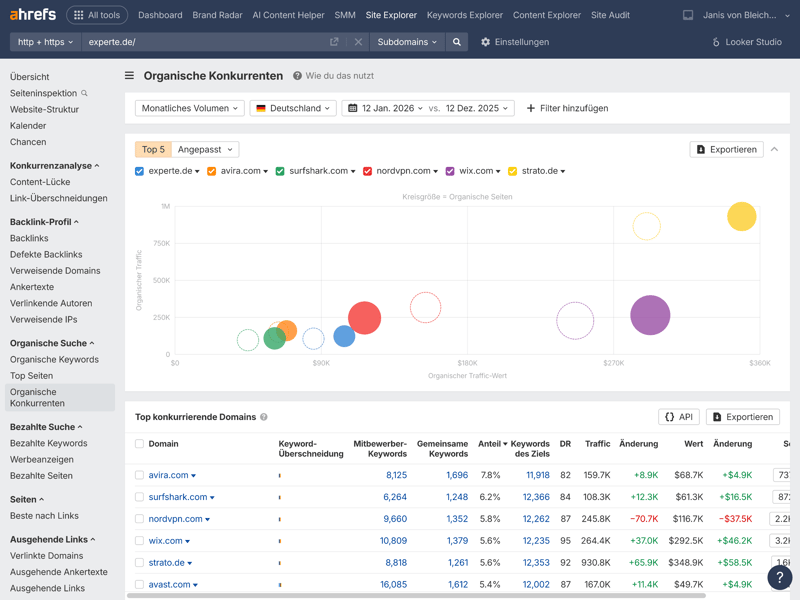Viewport: 800px width, 600px height.
Task: Switch to the Angepasst tab
Action: [205, 149]
